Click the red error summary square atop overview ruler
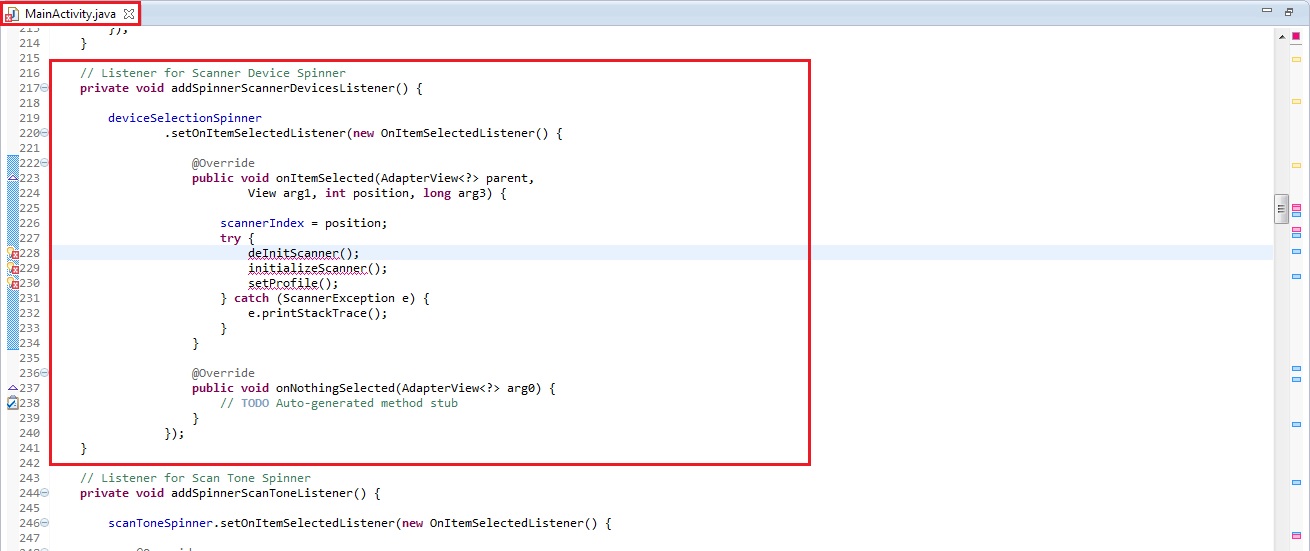The width and height of the screenshot is (1310, 551). [x=1296, y=36]
